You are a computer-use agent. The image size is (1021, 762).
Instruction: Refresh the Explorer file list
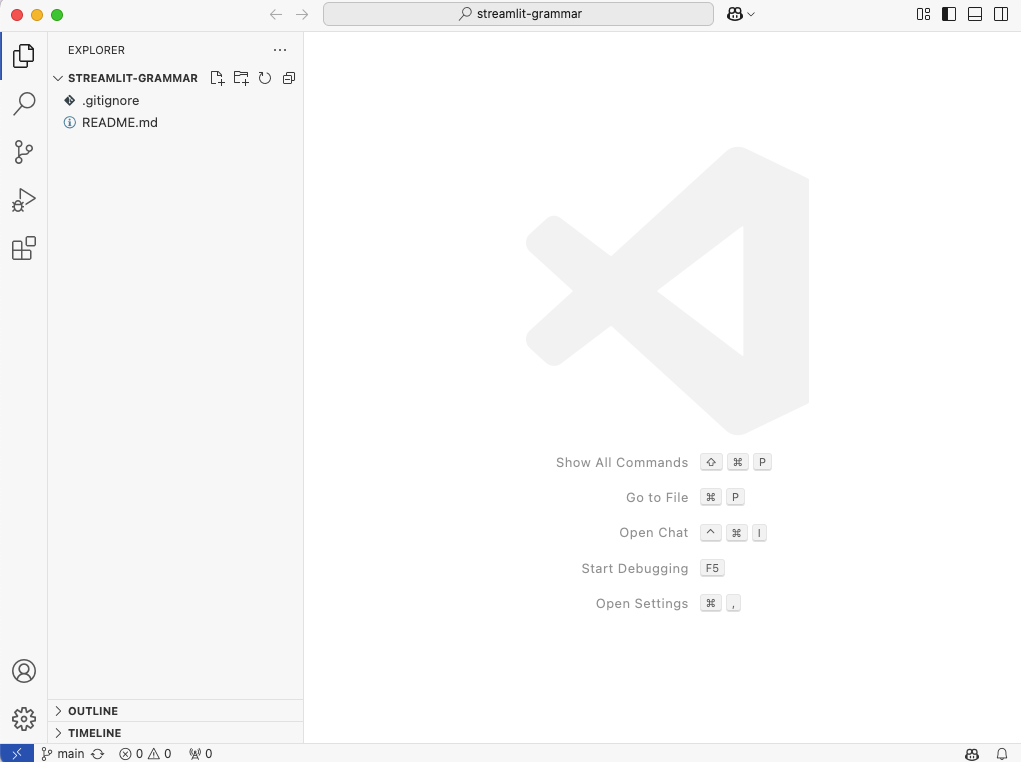click(x=264, y=78)
